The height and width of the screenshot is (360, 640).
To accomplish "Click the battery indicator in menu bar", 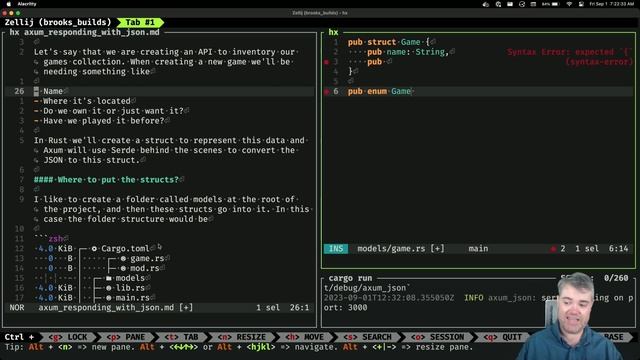I will pyautogui.click(x=551, y=4).
